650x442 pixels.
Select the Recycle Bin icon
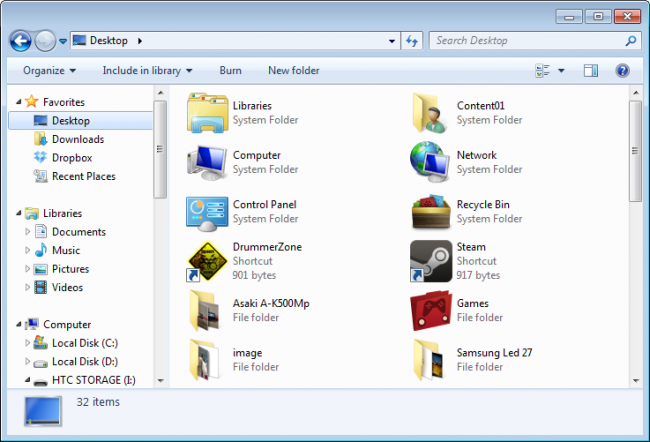click(x=431, y=211)
